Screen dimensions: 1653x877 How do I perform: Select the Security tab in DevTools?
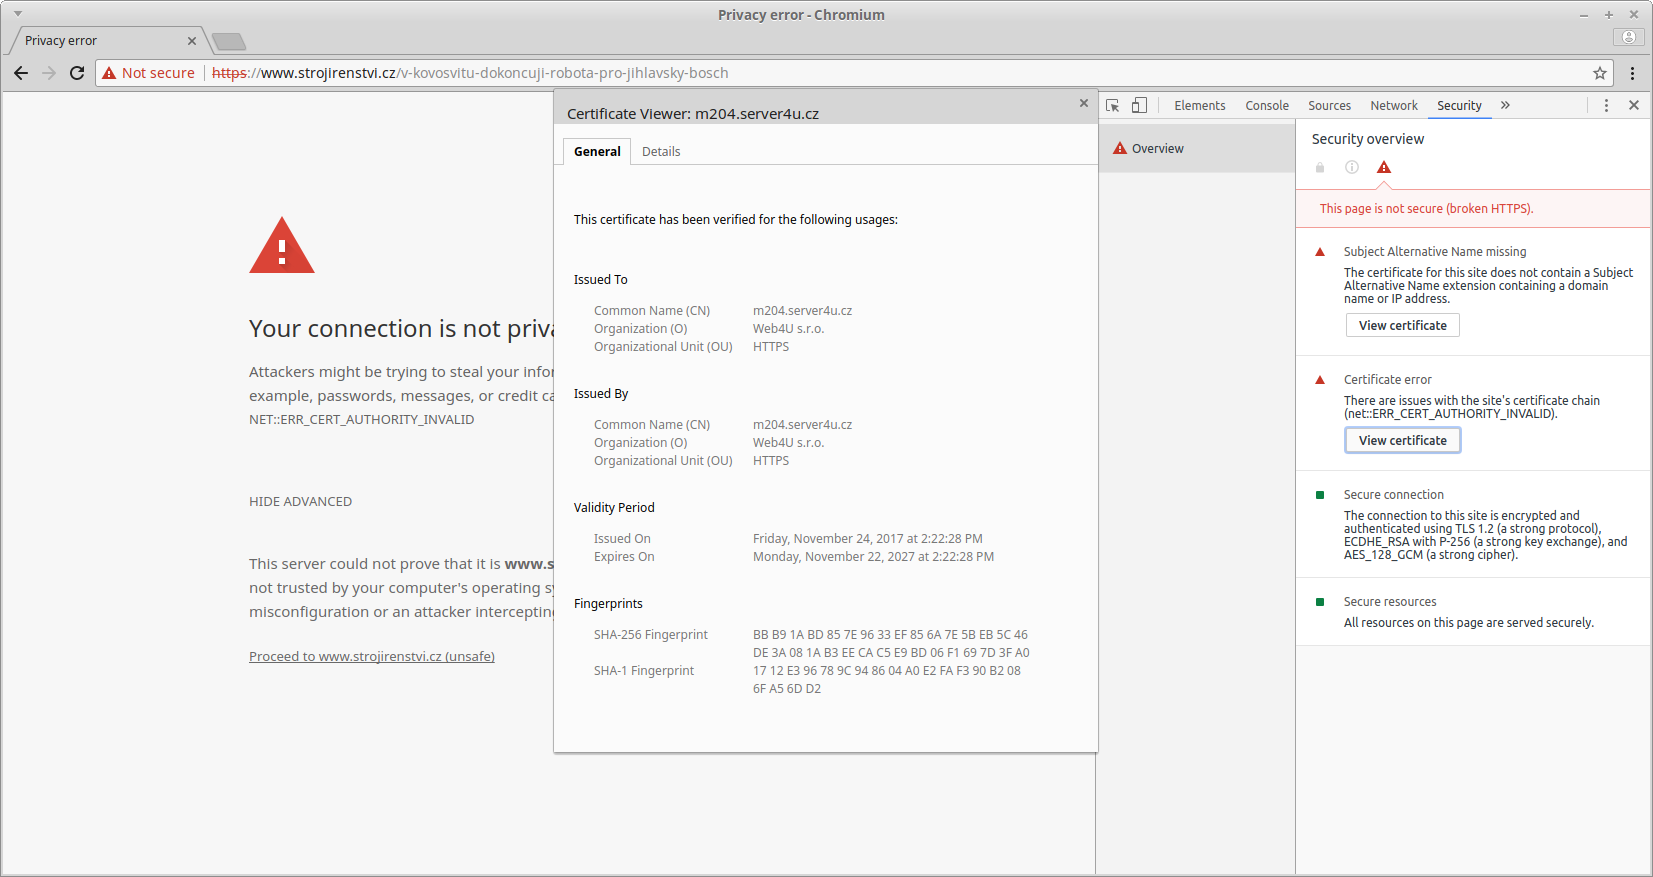click(x=1459, y=105)
